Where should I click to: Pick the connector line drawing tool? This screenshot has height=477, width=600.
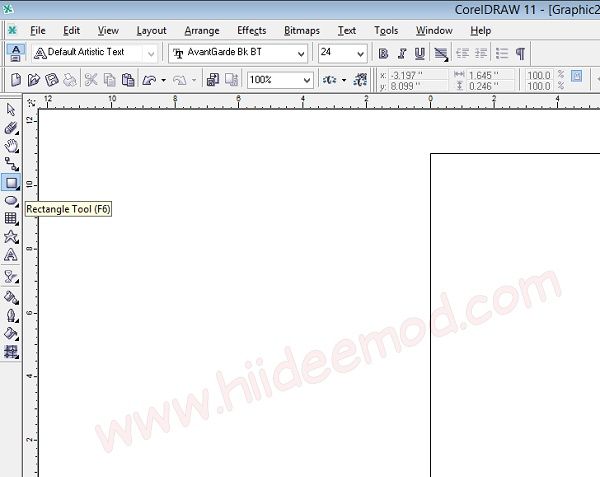coord(11,164)
